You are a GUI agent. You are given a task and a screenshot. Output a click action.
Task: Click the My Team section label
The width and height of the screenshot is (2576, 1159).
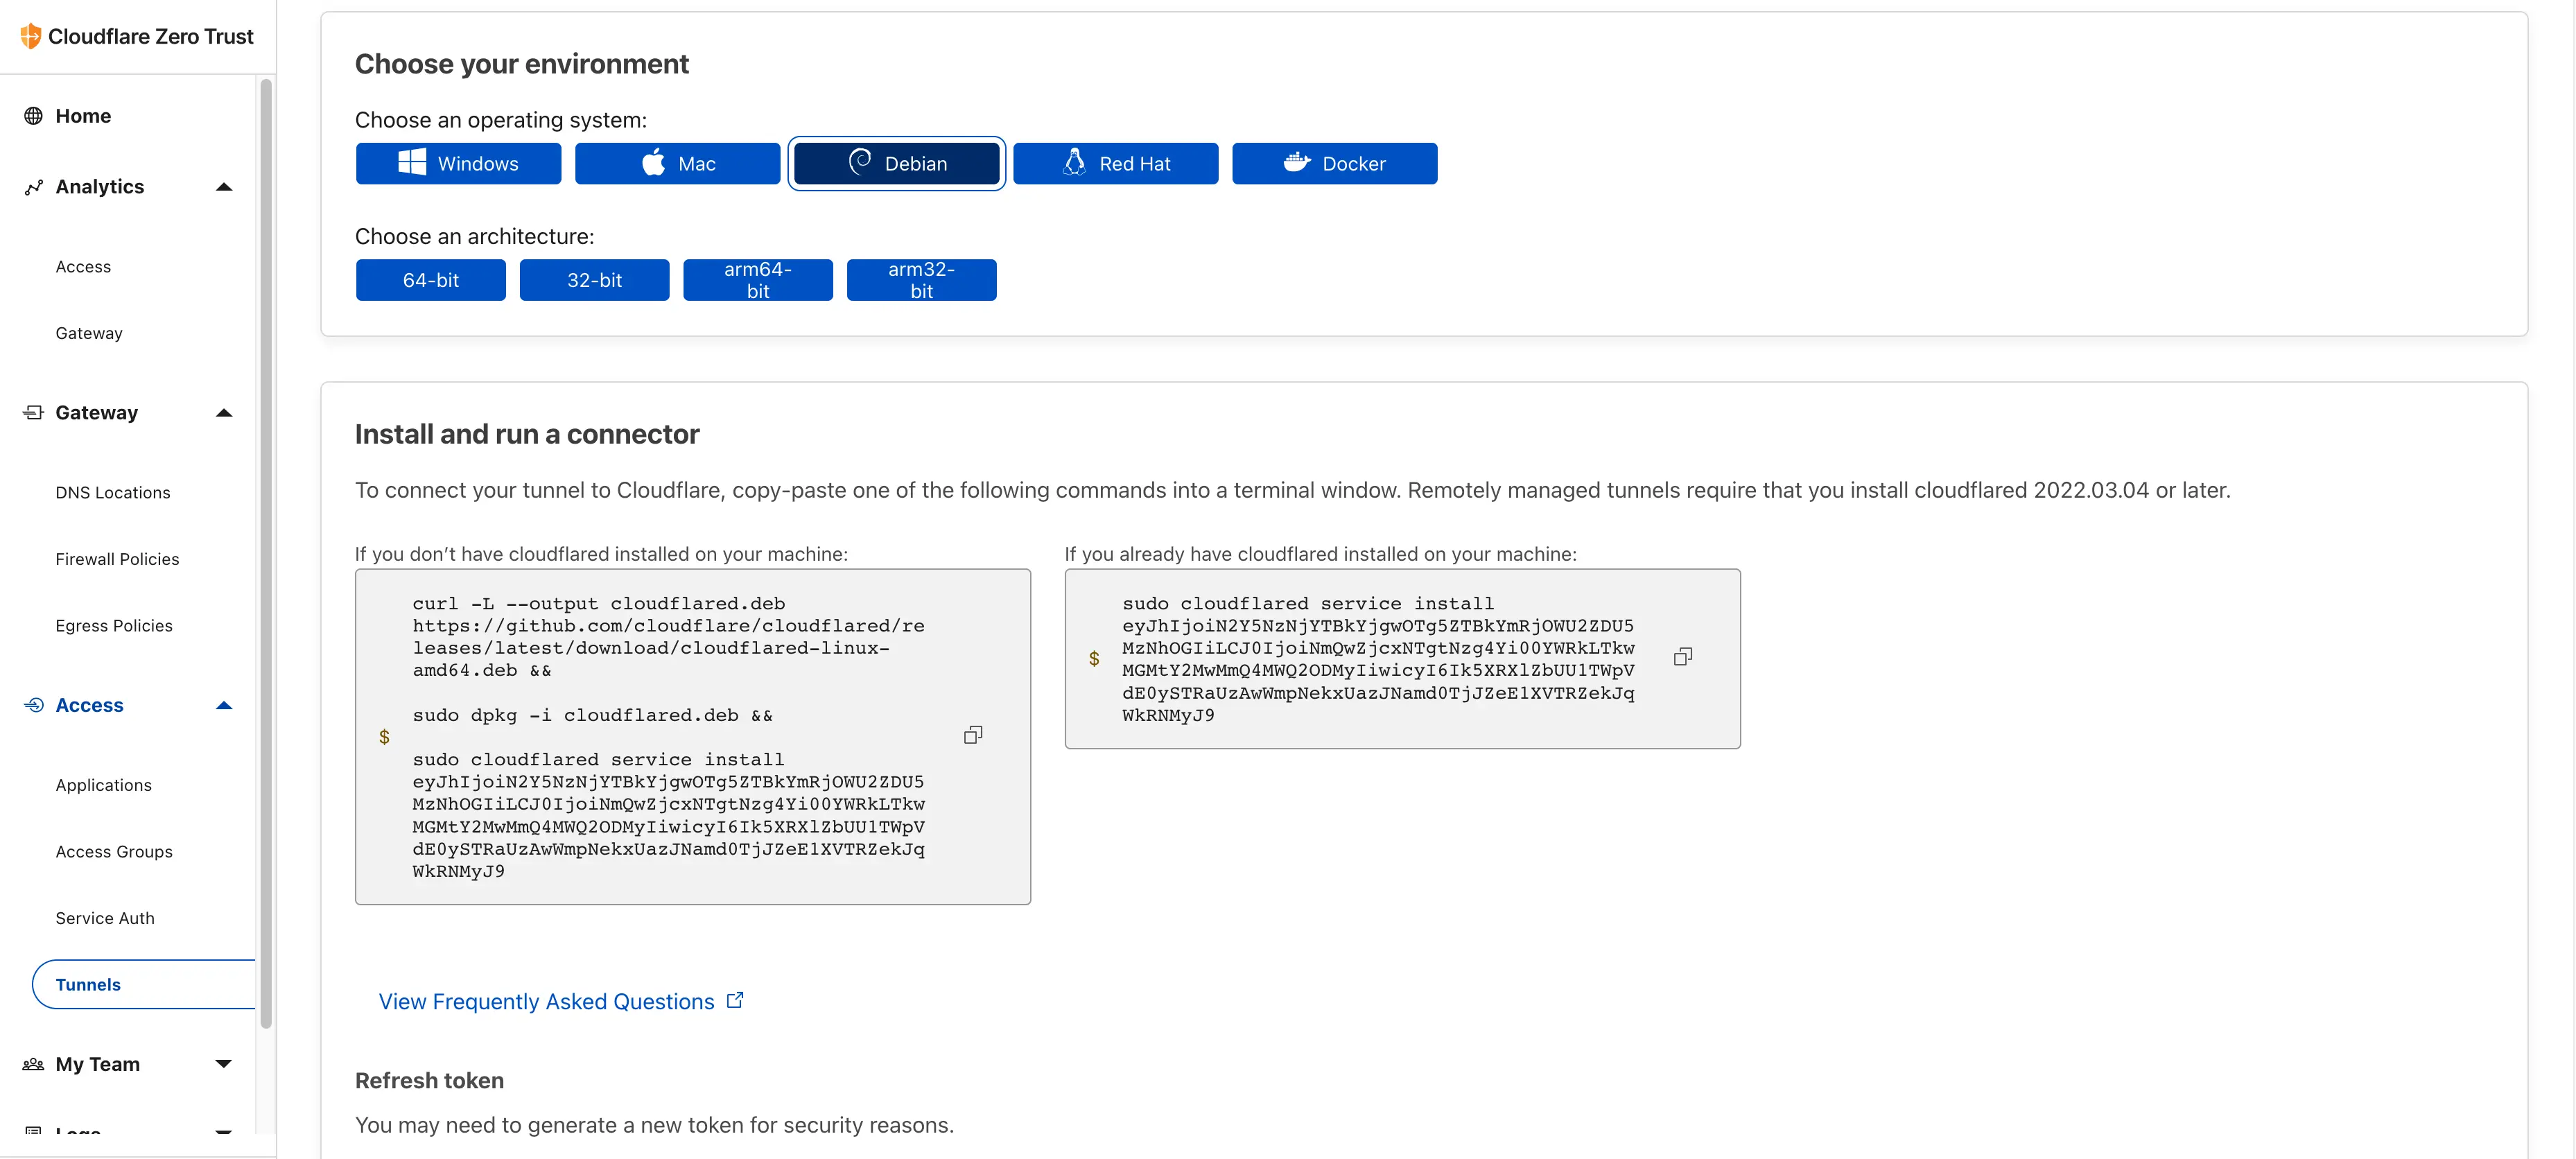click(x=97, y=1064)
